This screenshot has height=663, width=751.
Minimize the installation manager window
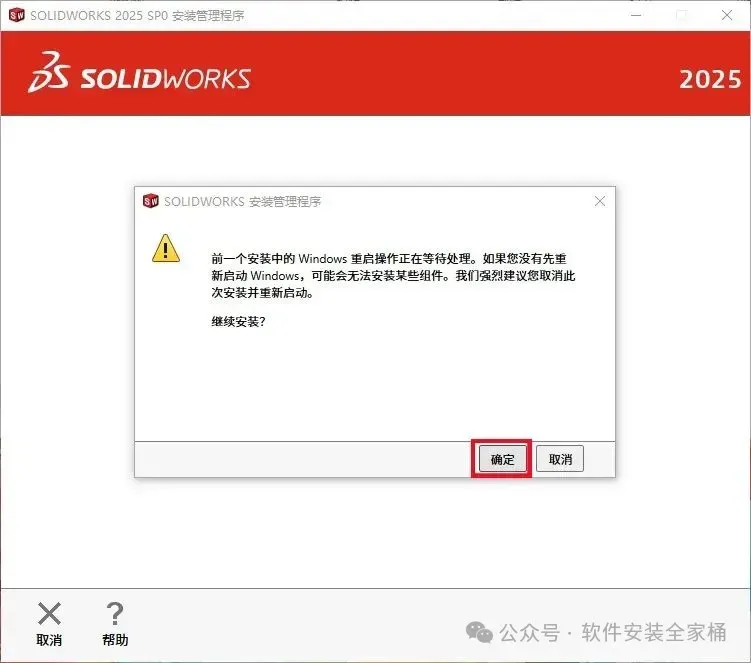click(x=636, y=15)
